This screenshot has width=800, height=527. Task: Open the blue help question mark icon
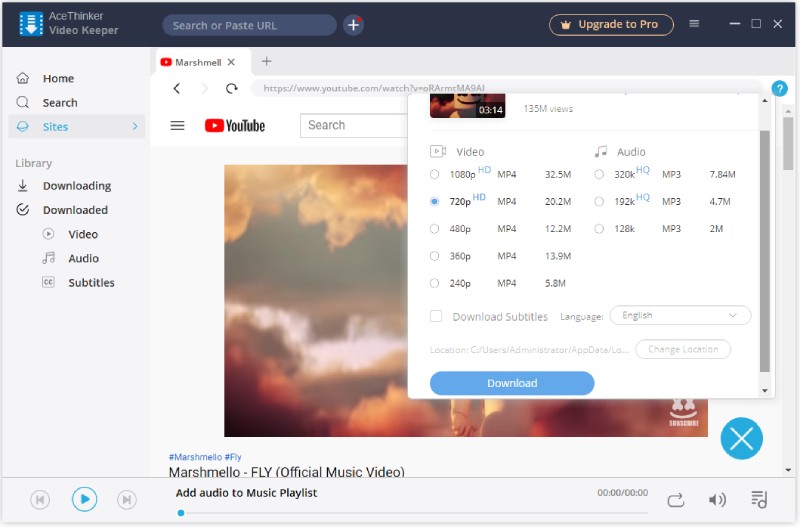pyautogui.click(x=779, y=88)
